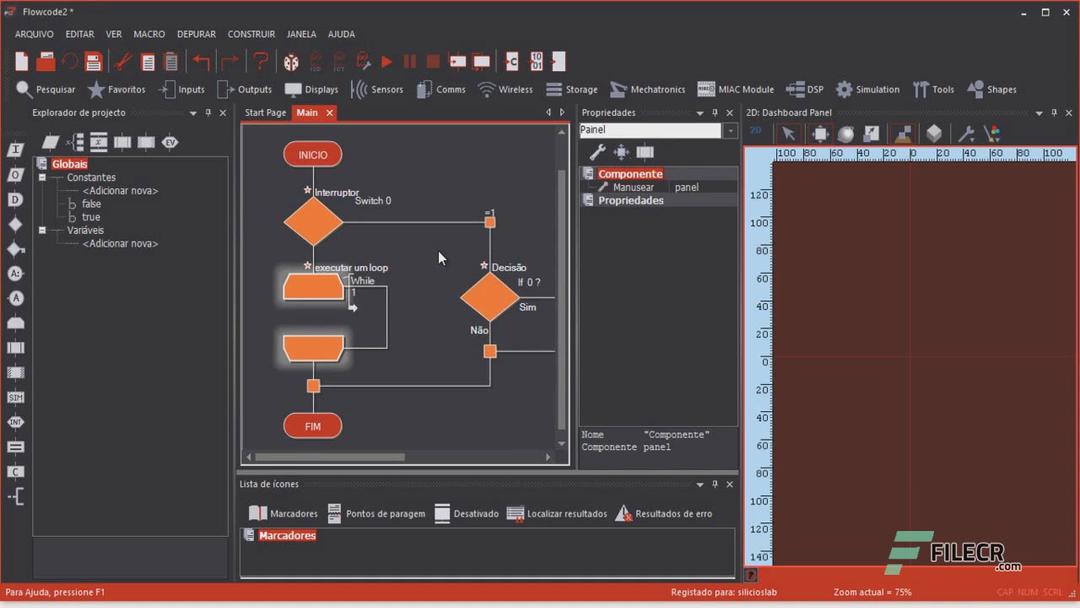Select the cursor arrow tool in Dashboard Panel
This screenshot has width=1080, height=608.
788,133
